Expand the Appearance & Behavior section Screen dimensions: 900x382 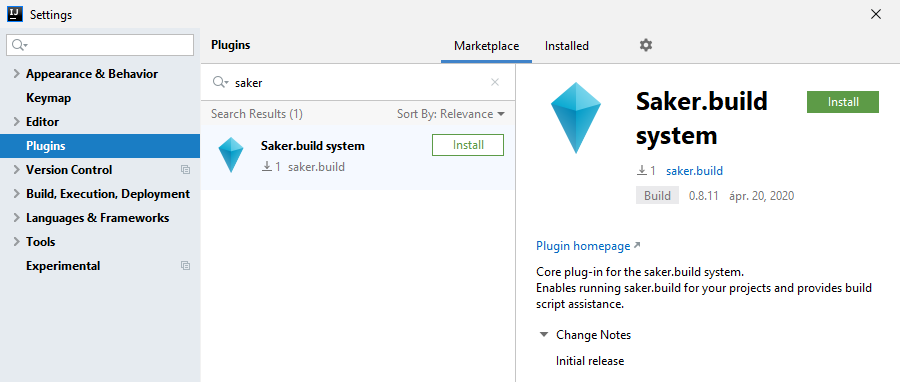point(16,74)
